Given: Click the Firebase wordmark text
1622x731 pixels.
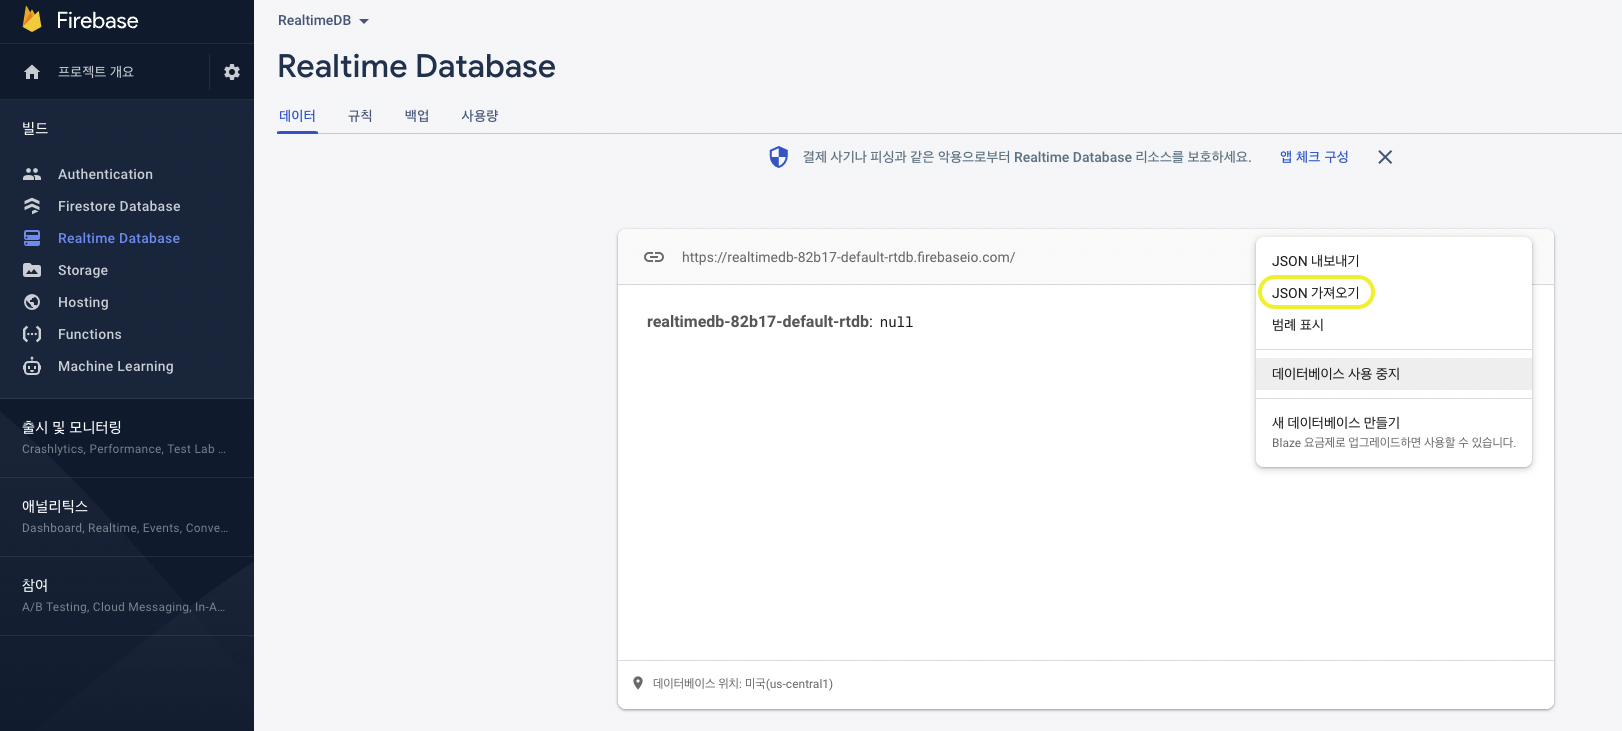Looking at the screenshot, I should pyautogui.click(x=97, y=20).
